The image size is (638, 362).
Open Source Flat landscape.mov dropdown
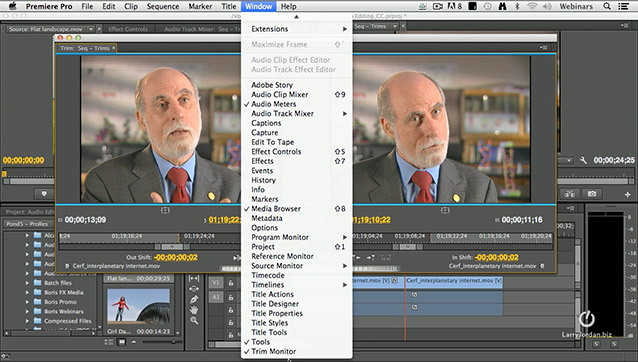click(91, 29)
